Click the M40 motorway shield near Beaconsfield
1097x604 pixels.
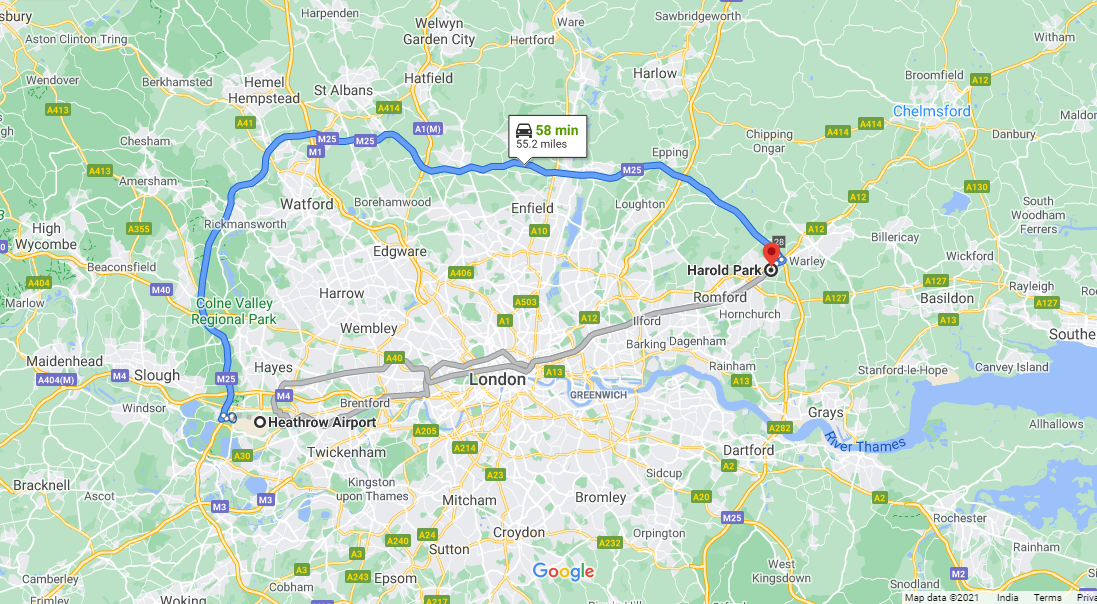tap(162, 289)
